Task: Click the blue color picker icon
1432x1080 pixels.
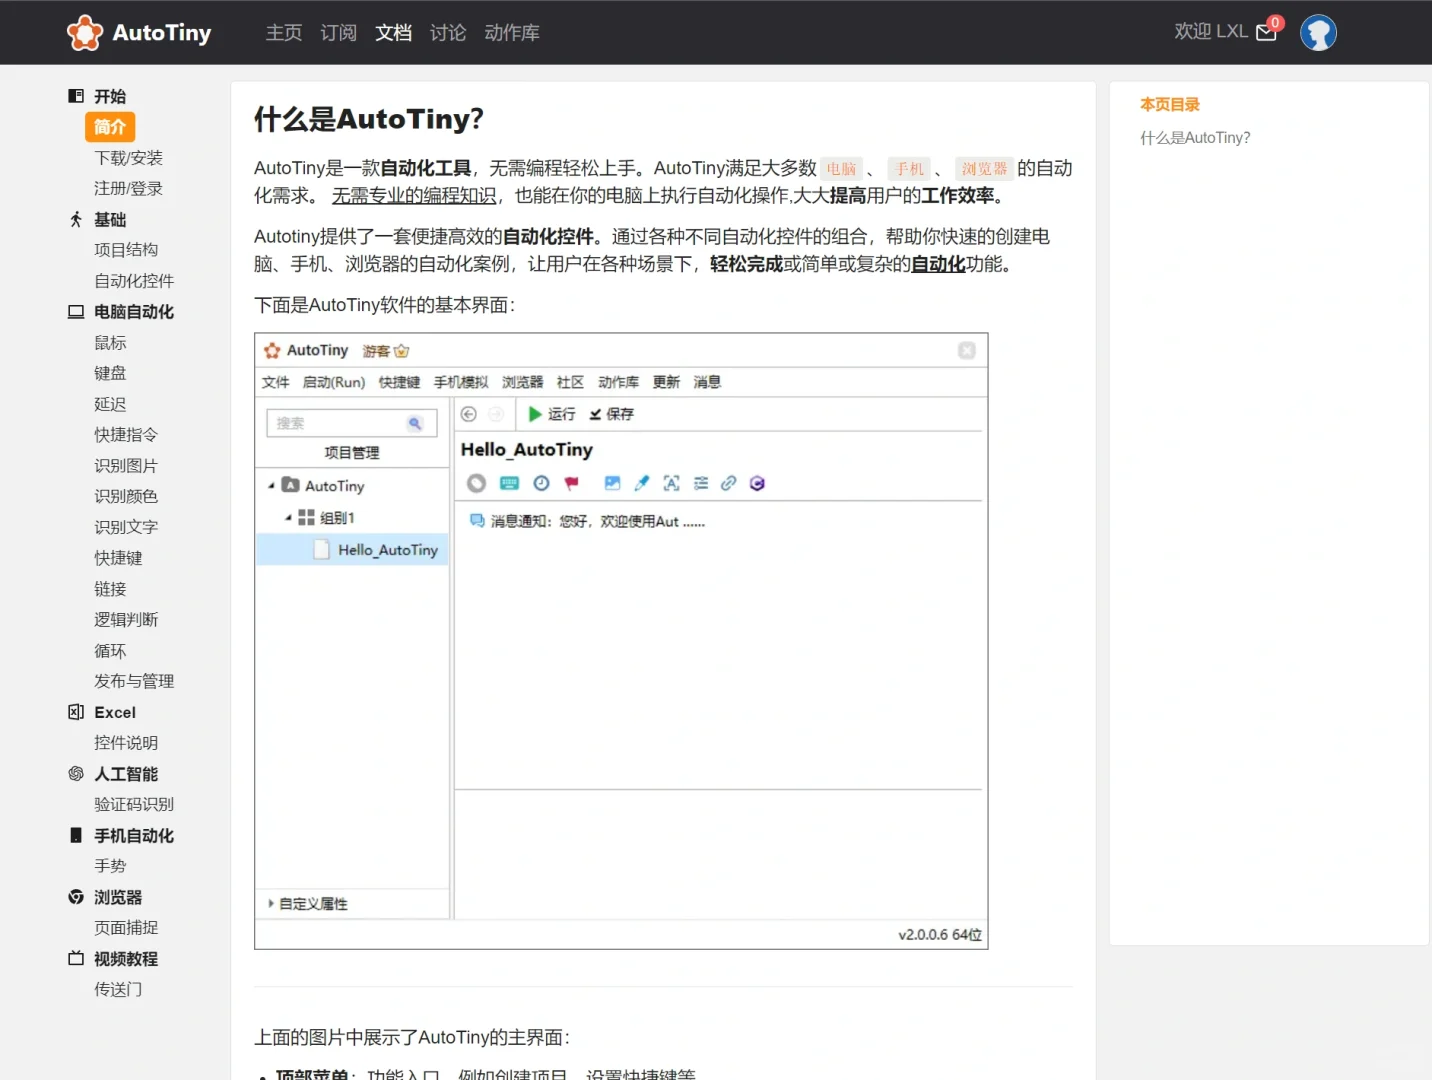Action: pyautogui.click(x=641, y=483)
